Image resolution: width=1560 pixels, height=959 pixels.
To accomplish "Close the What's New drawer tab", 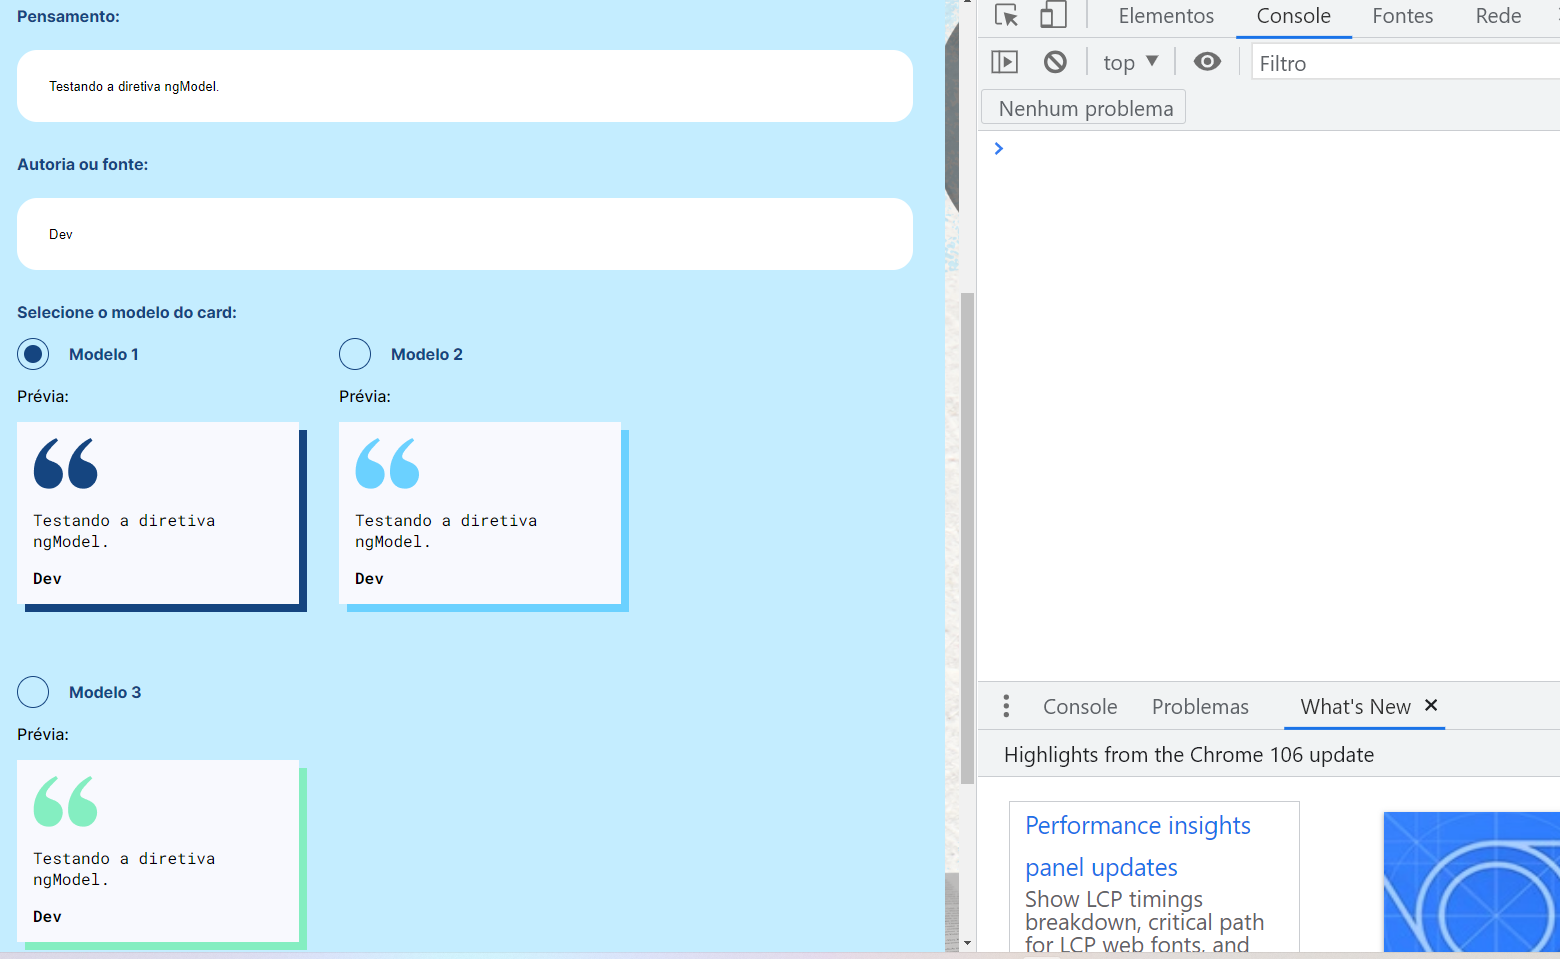I will click(1431, 705).
